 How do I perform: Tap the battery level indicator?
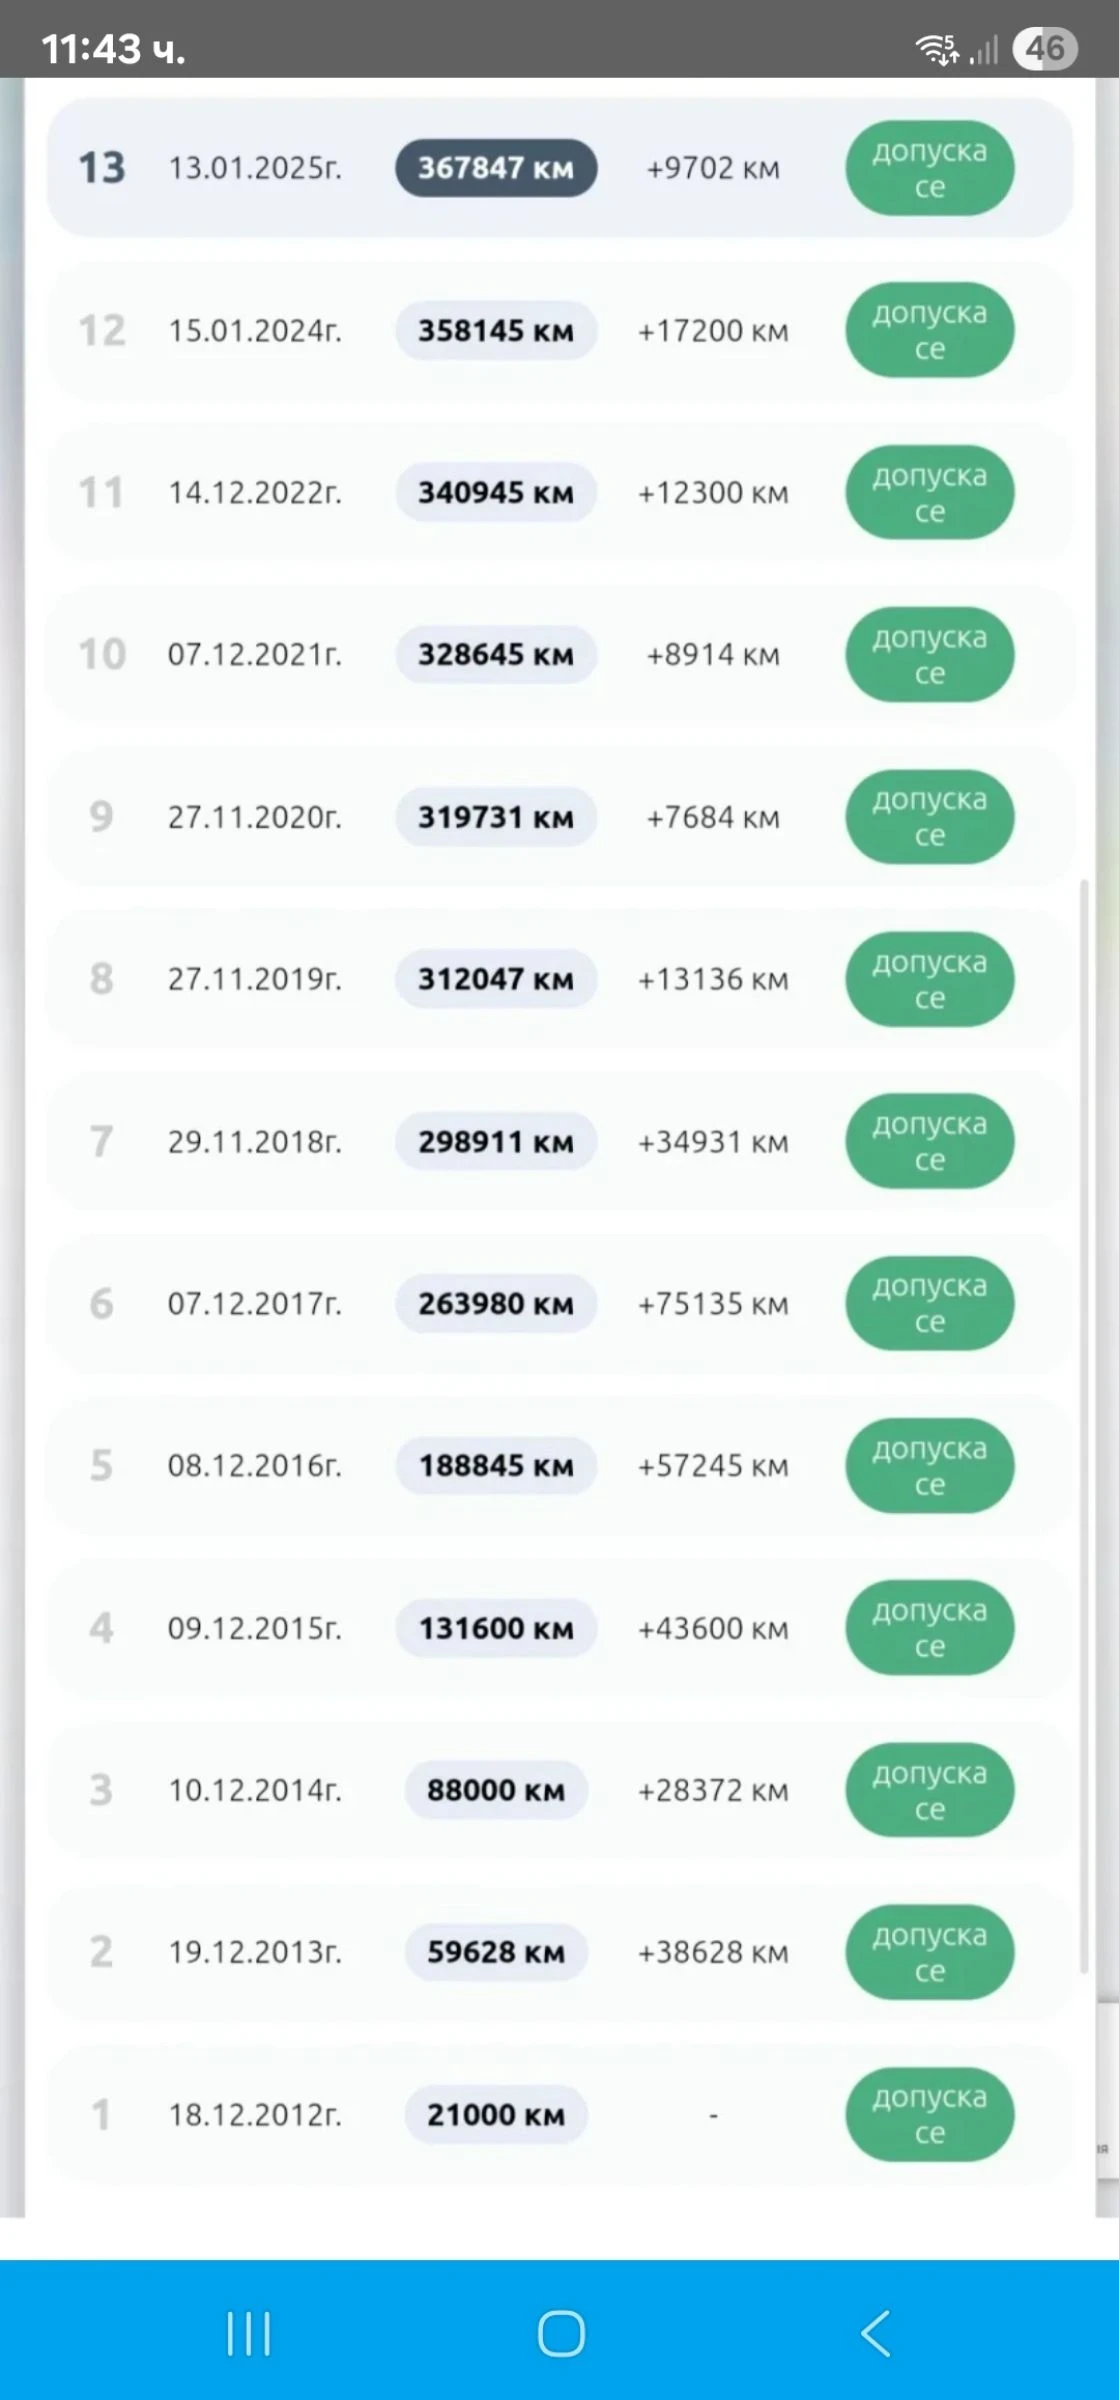pos(1044,48)
